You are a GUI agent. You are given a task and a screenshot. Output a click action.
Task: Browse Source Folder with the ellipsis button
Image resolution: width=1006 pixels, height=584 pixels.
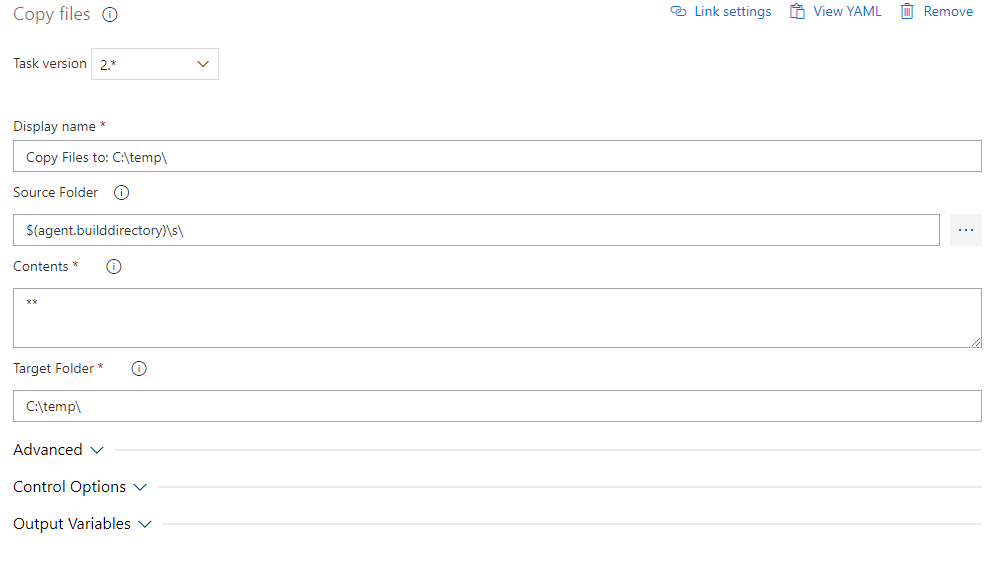tap(965, 230)
